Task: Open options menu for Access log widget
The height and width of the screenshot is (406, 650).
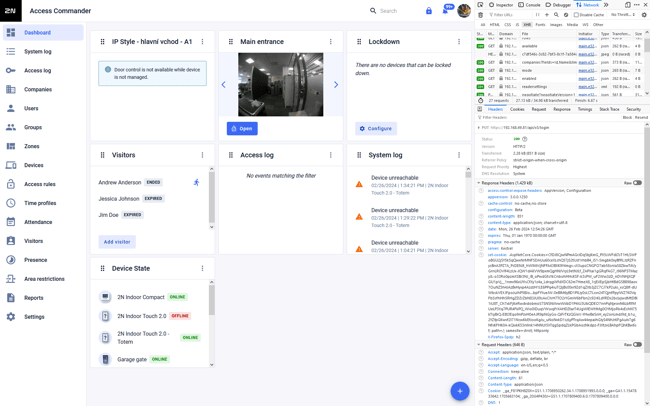Action: click(331, 155)
